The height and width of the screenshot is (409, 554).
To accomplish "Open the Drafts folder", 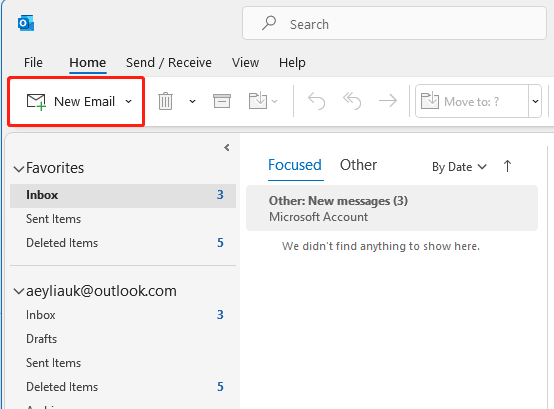I will click(123, 339).
